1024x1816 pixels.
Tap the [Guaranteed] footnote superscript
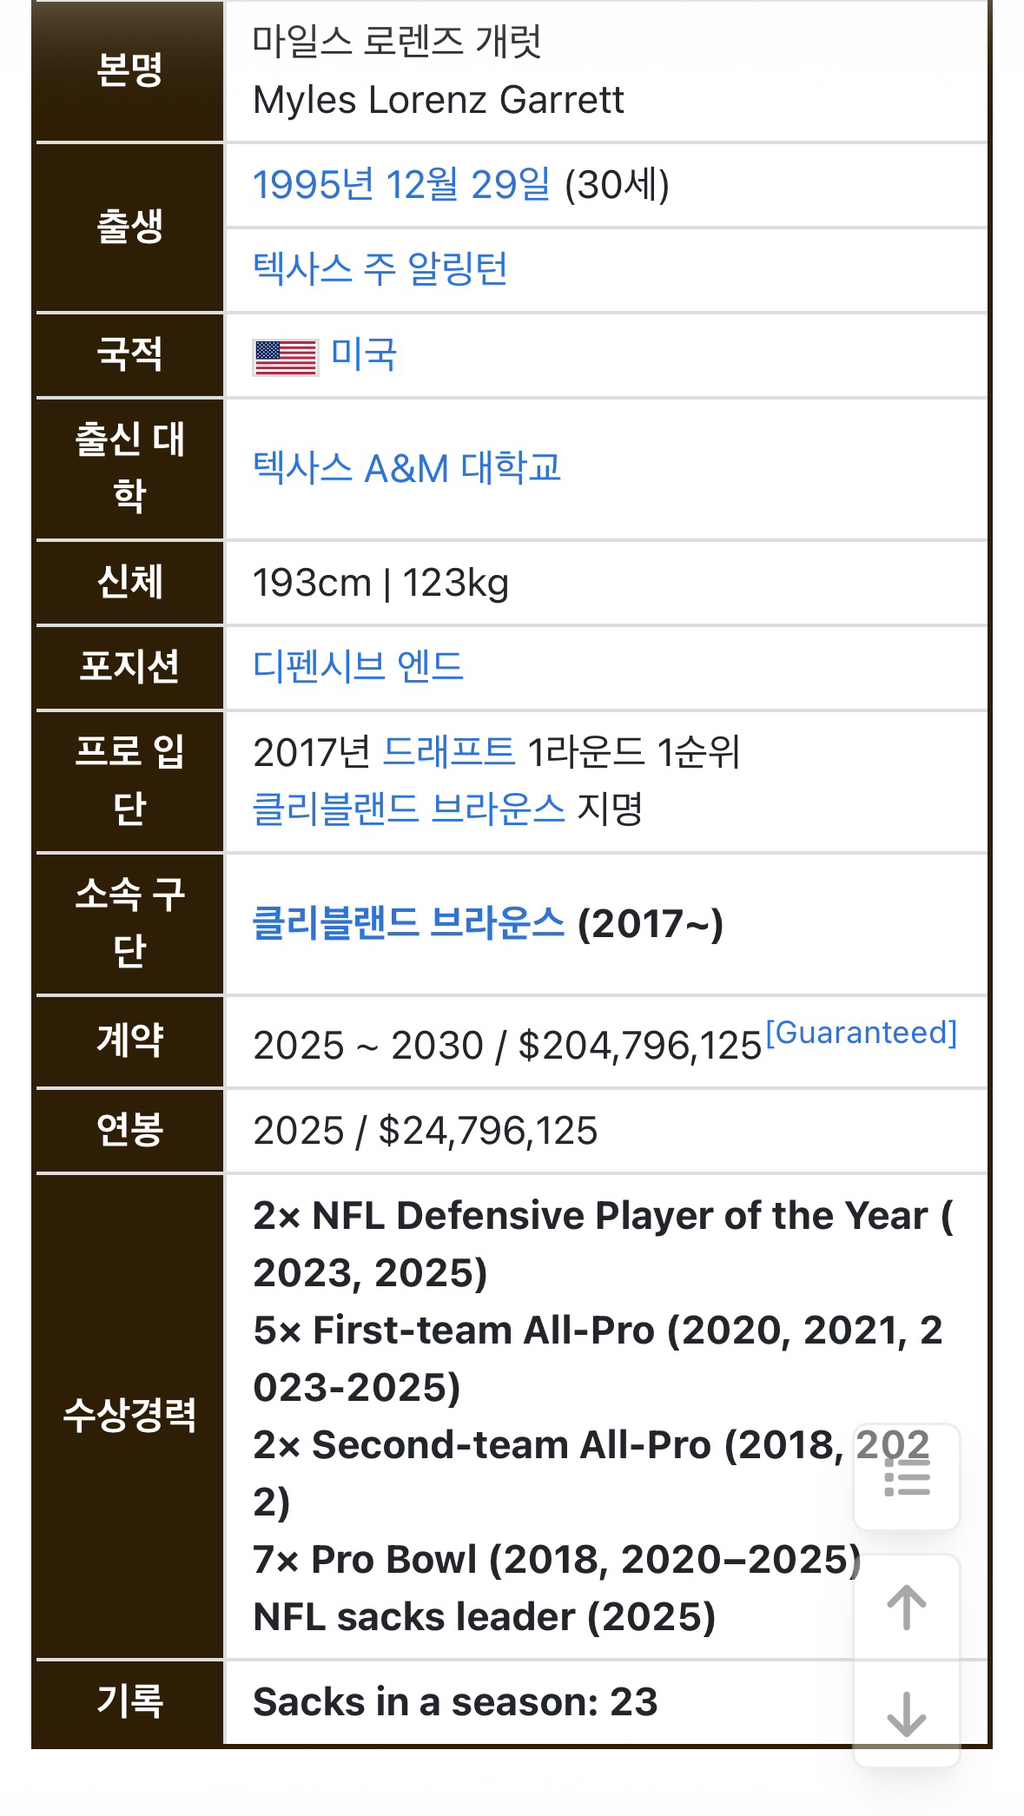861,1032
